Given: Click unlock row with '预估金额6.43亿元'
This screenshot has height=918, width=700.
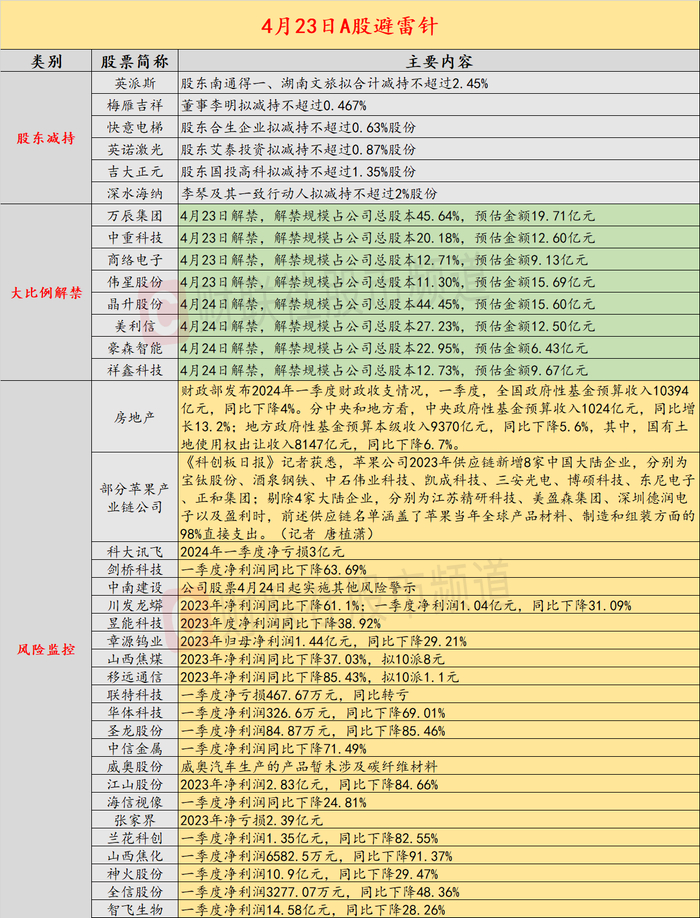Looking at the screenshot, I should pos(439,348).
